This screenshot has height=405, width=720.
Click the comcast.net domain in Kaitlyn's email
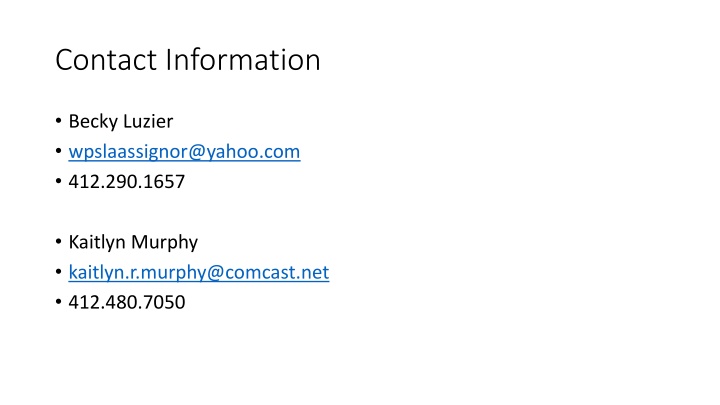tap(277, 273)
